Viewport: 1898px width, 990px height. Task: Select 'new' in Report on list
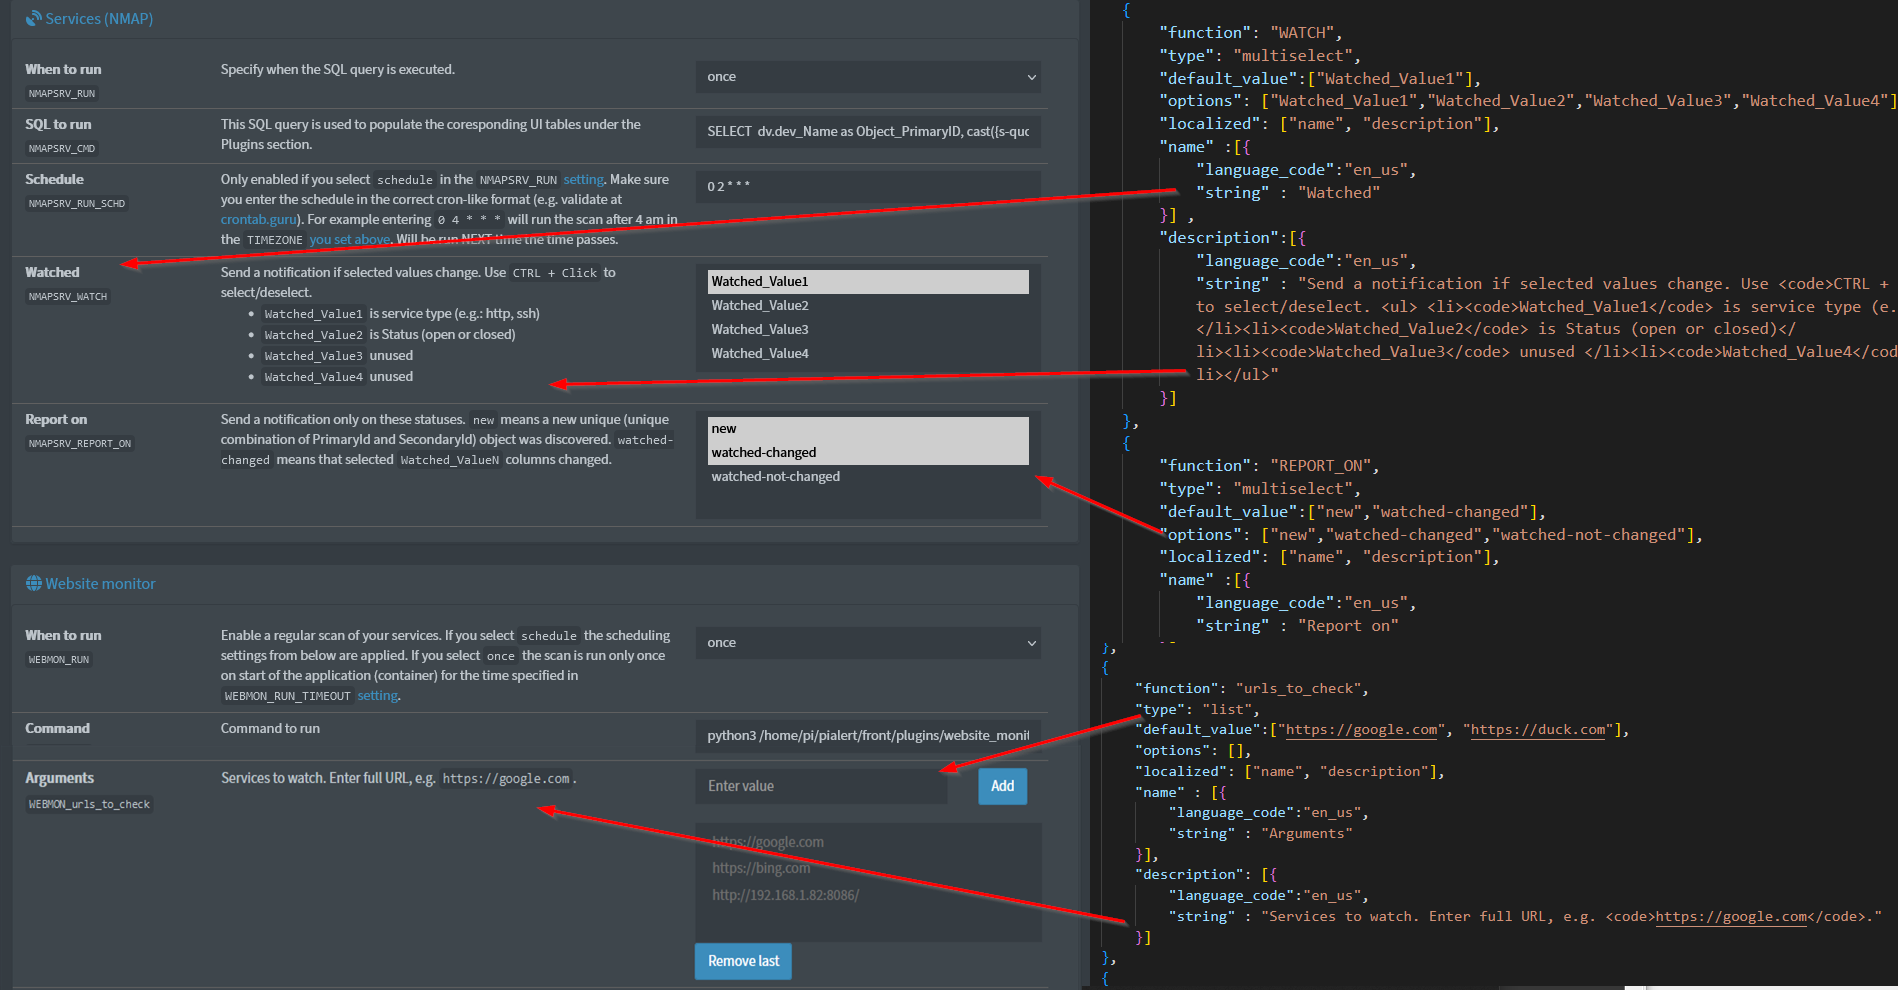pos(867,429)
